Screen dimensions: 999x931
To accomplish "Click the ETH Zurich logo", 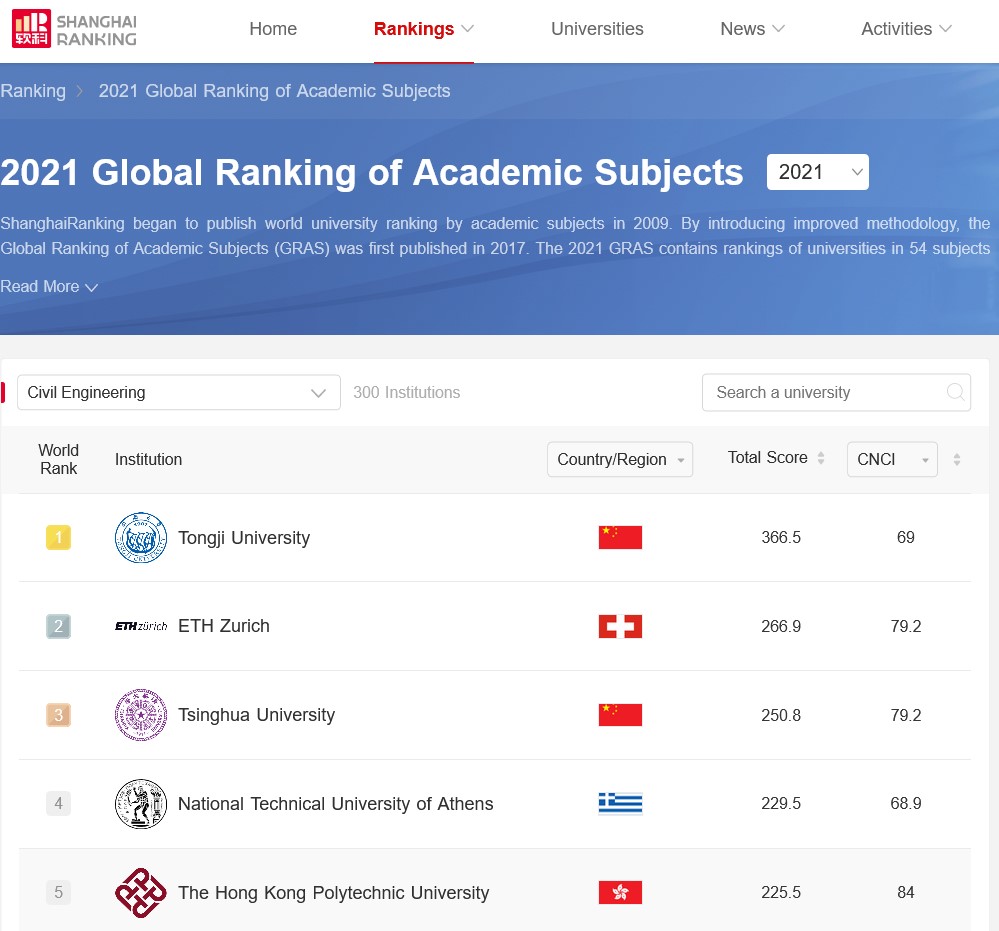I will click(x=141, y=626).
